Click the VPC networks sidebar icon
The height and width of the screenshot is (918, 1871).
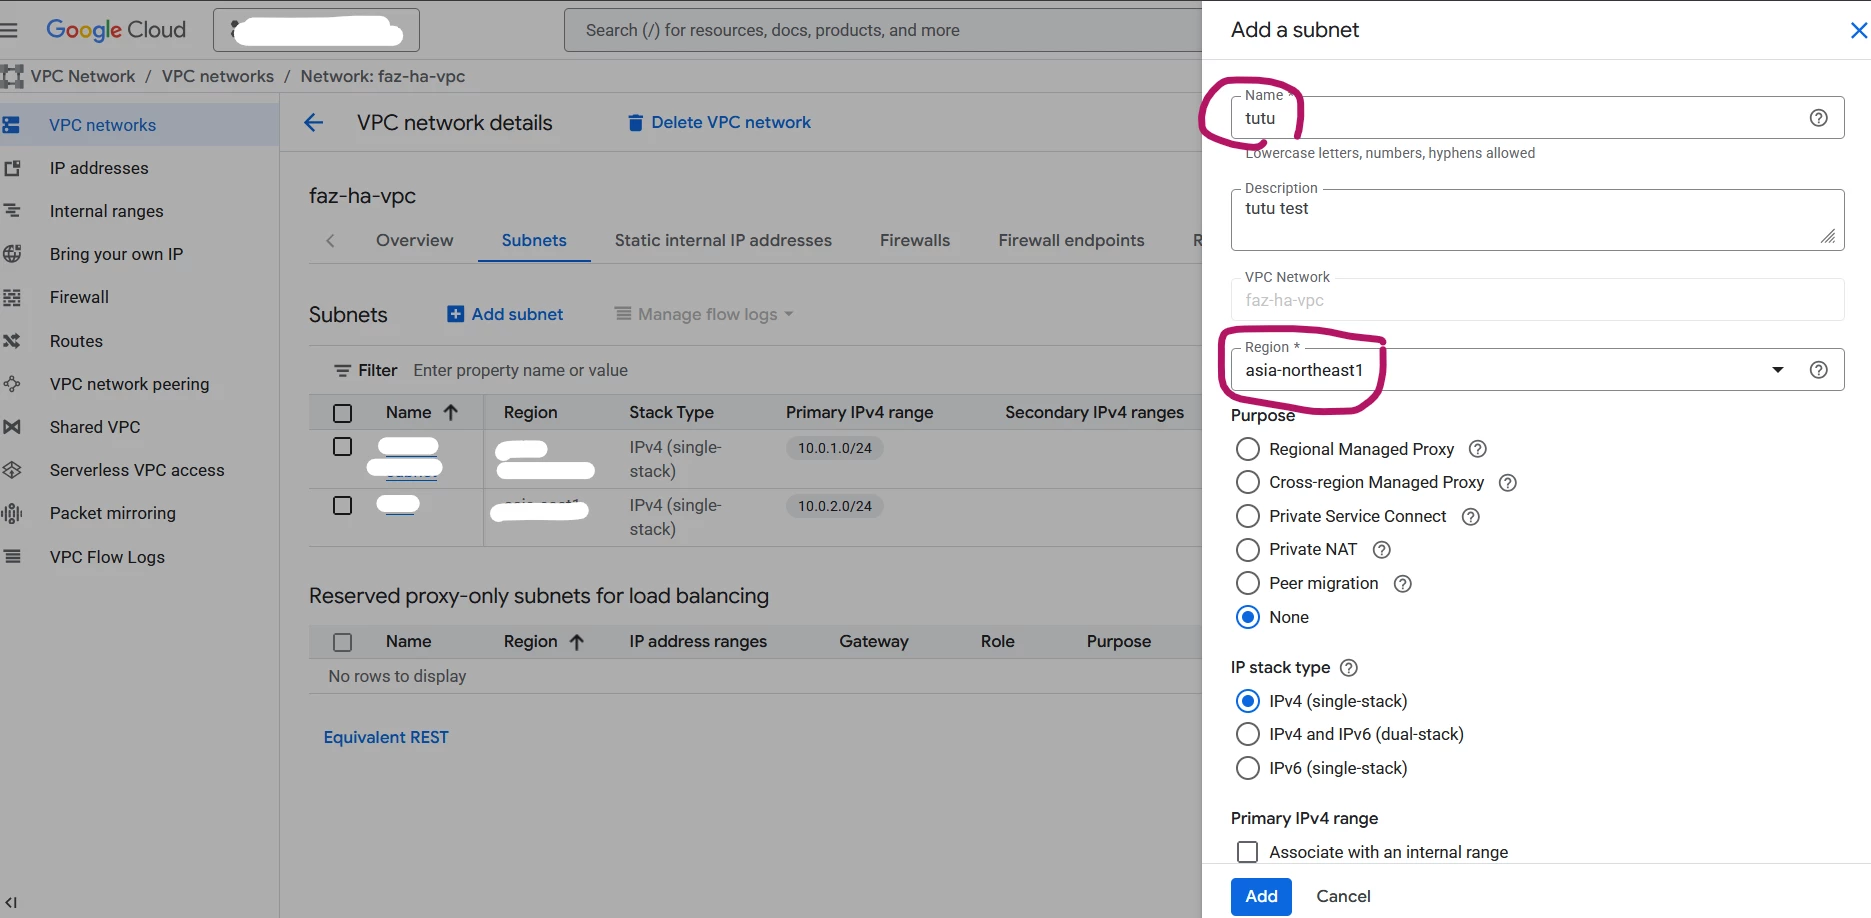tap(12, 125)
